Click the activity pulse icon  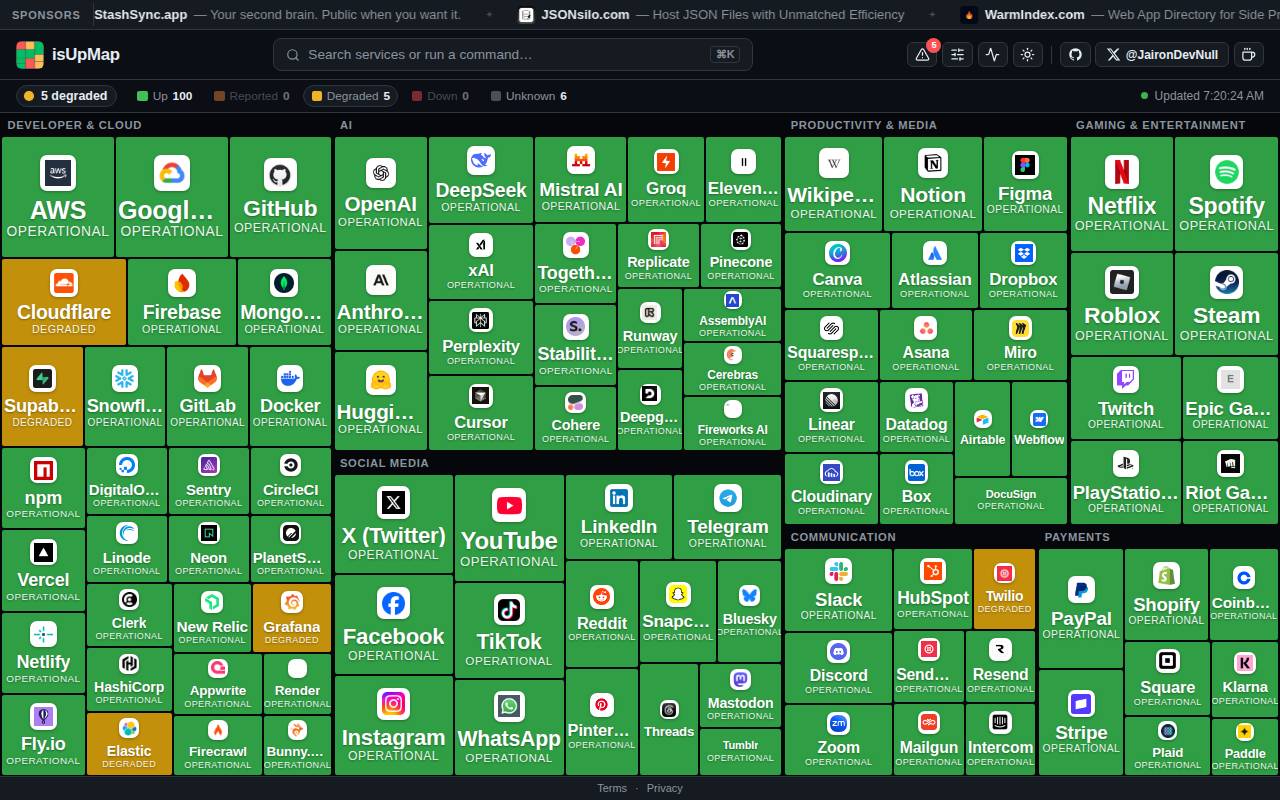992,55
